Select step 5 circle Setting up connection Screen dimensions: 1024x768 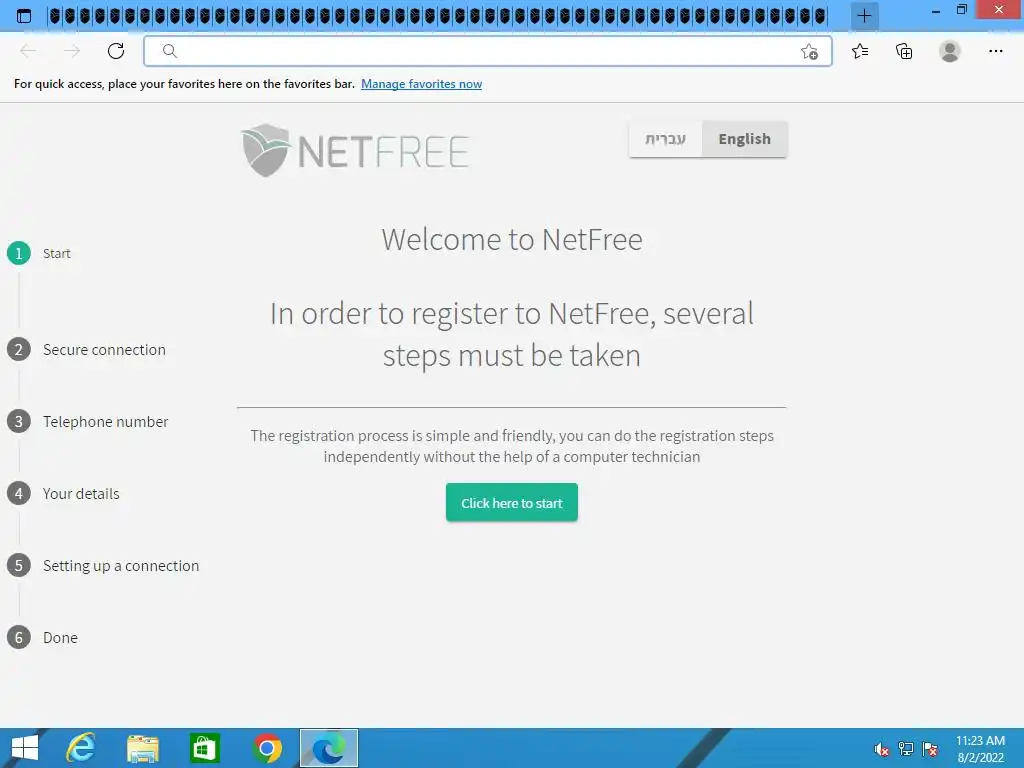tap(19, 565)
